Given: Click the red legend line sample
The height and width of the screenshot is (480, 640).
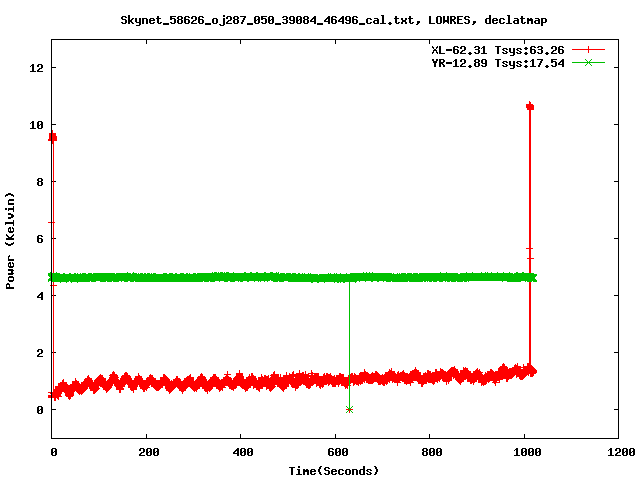Looking at the screenshot, I should point(588,50).
